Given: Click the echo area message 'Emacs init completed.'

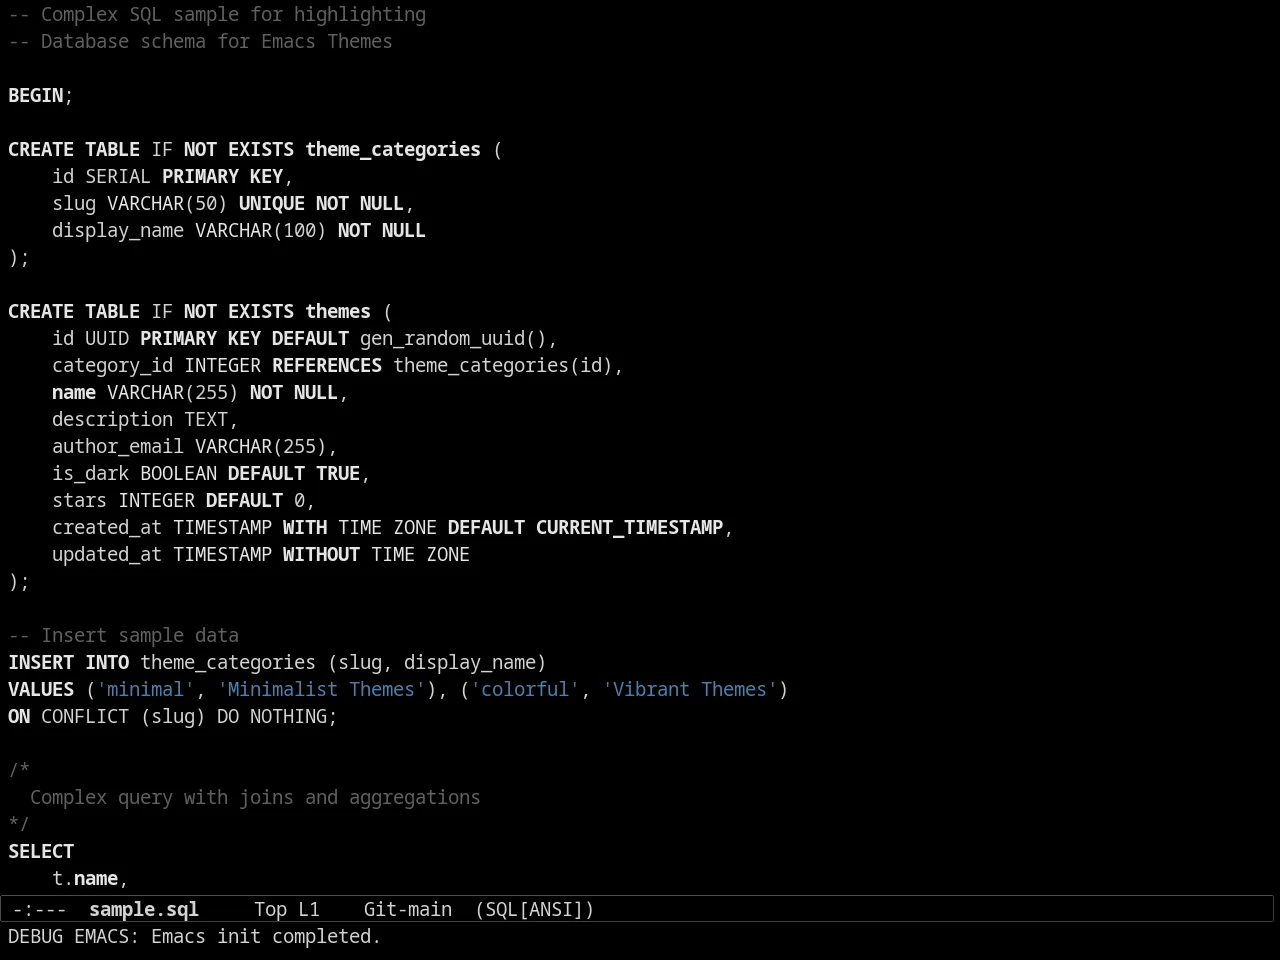Looking at the screenshot, I should pos(266,936).
